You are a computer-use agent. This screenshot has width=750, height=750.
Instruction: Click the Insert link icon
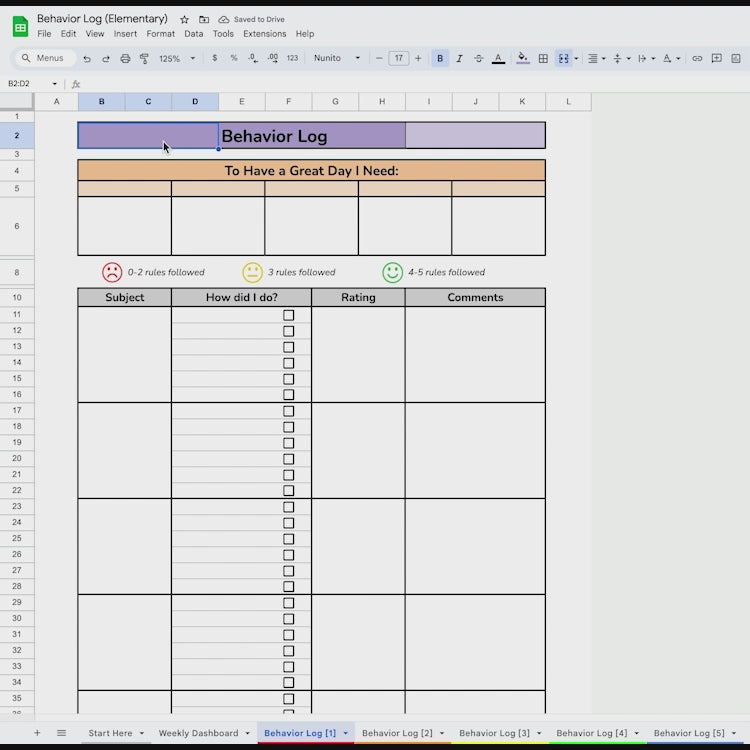697,58
